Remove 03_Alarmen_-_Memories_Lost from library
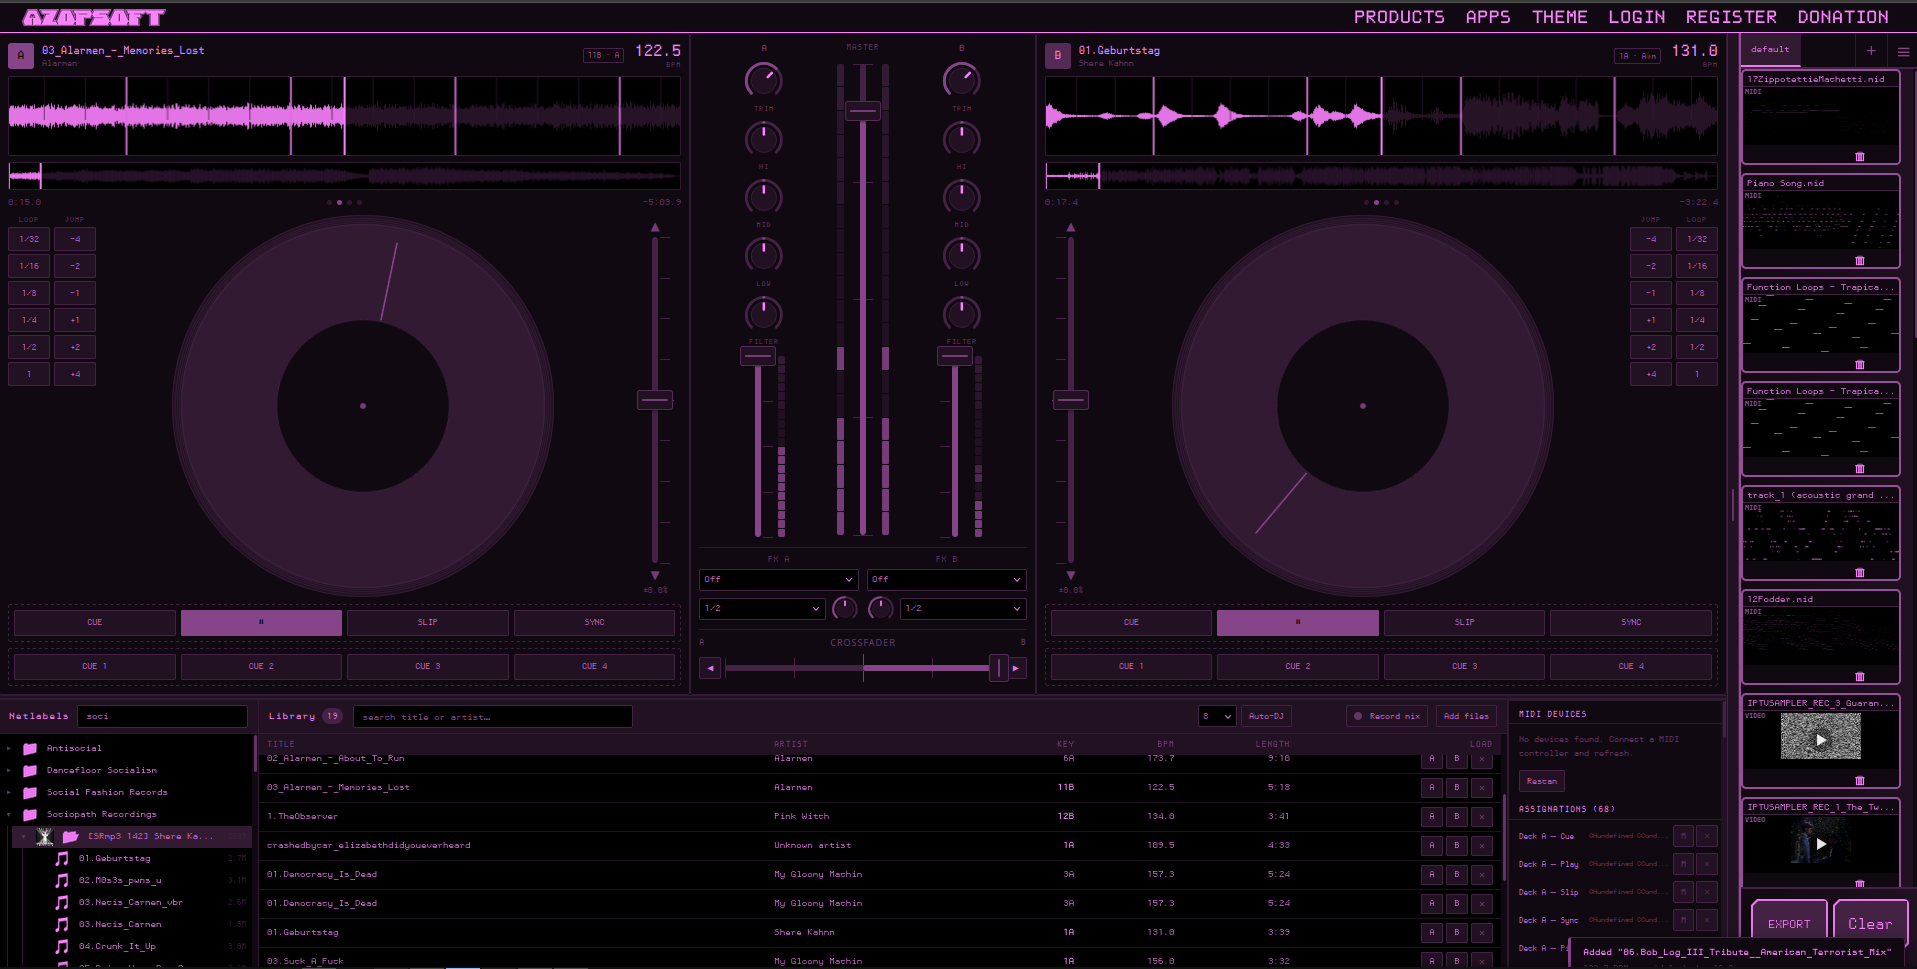 coord(1482,788)
